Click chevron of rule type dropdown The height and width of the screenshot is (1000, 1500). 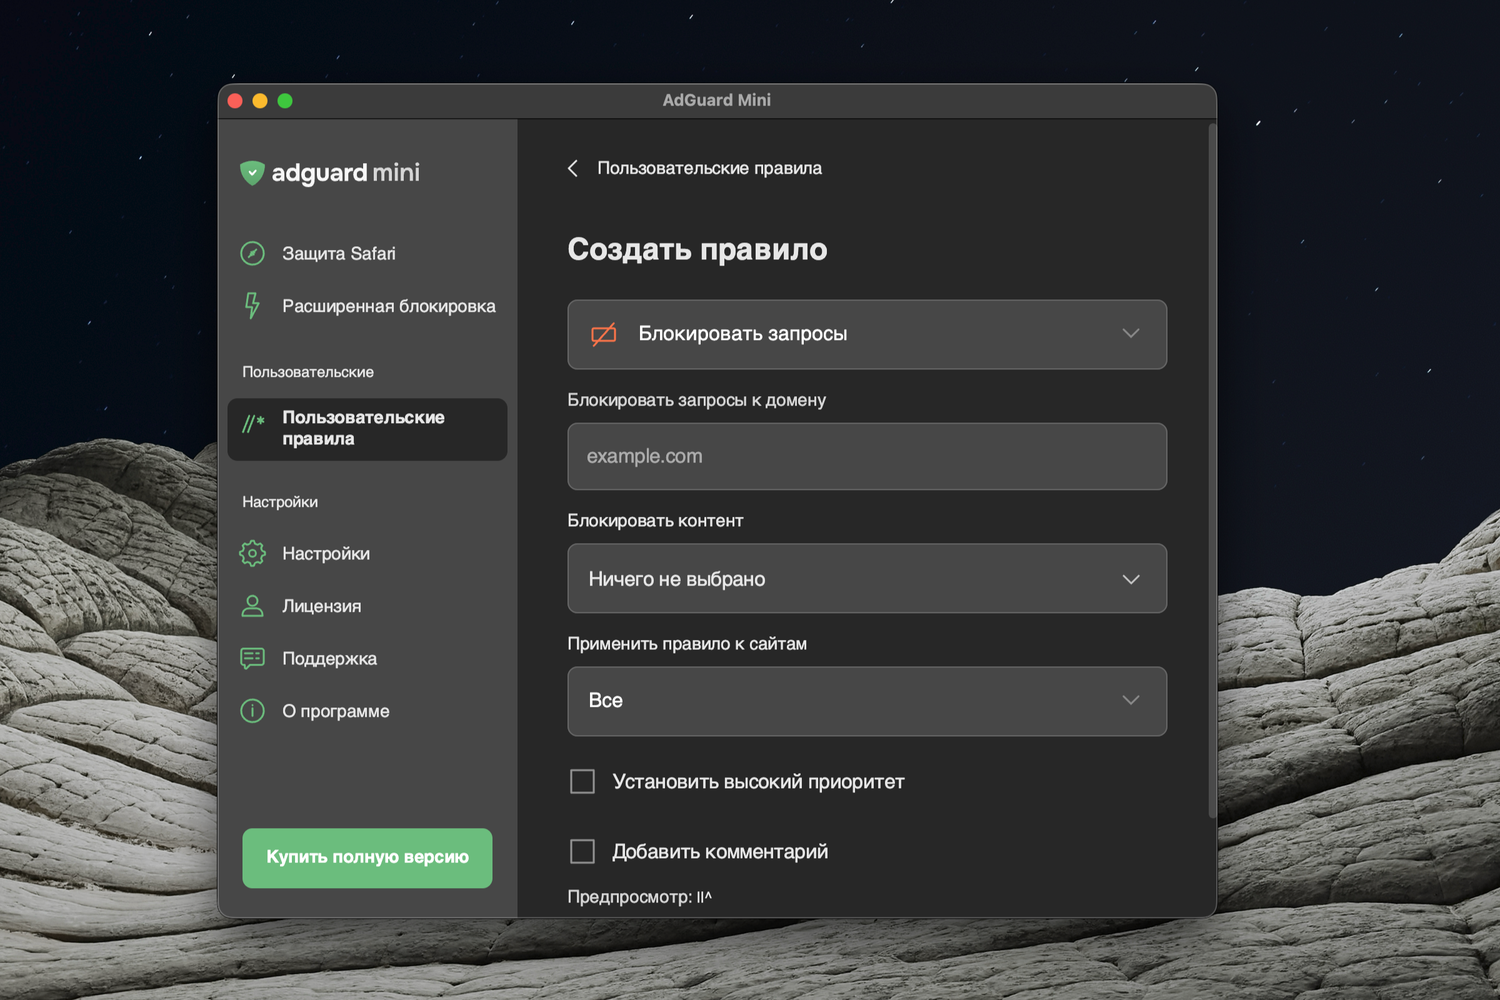pos(1131,333)
